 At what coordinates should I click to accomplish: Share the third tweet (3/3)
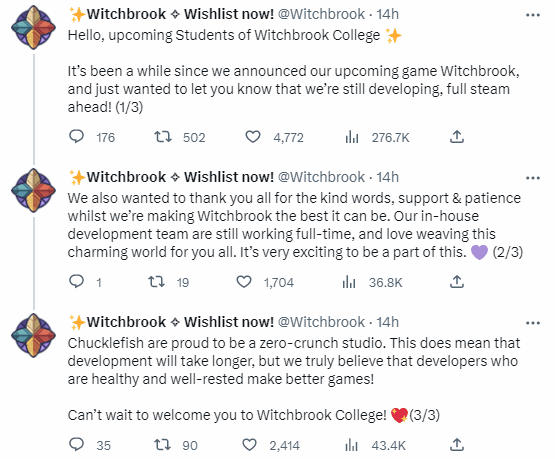[457, 444]
